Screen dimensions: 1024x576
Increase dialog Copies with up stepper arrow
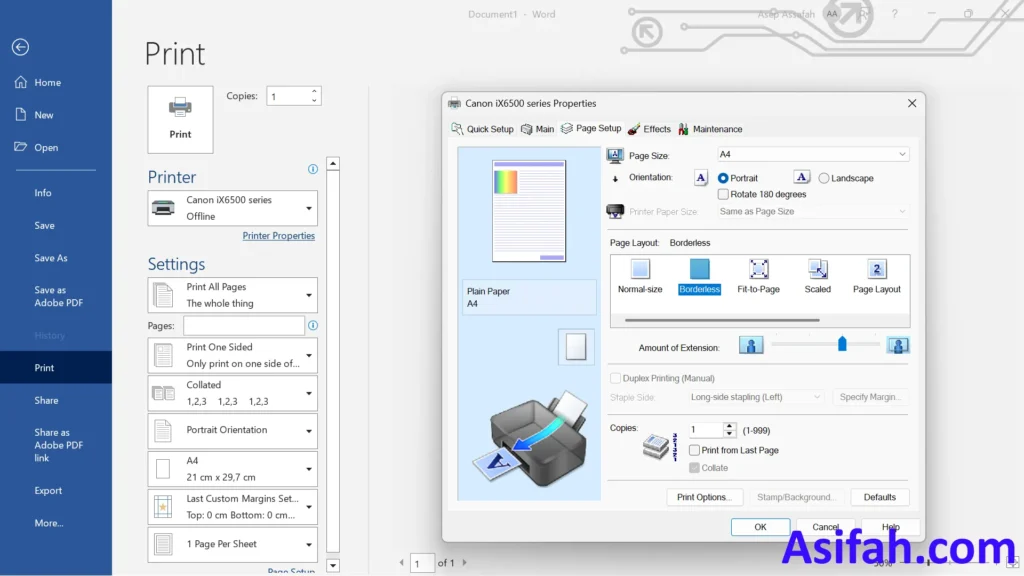pyautogui.click(x=729, y=426)
